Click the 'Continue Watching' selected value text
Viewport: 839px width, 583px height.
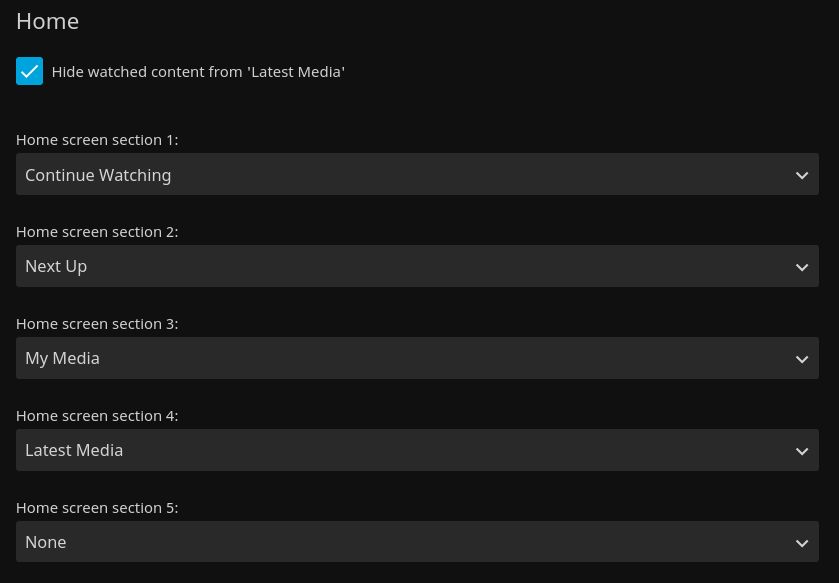click(98, 175)
